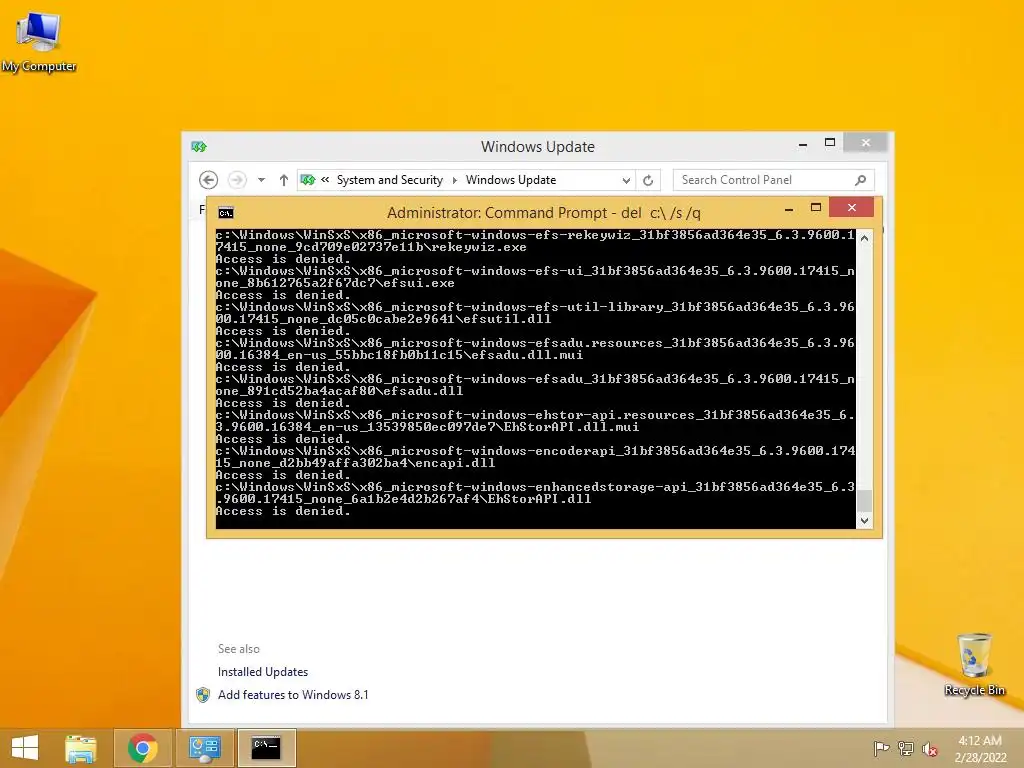Image resolution: width=1024 pixels, height=768 pixels.
Task: Open Add features to Windows 8.1 link
Action: pyautogui.click(x=293, y=695)
